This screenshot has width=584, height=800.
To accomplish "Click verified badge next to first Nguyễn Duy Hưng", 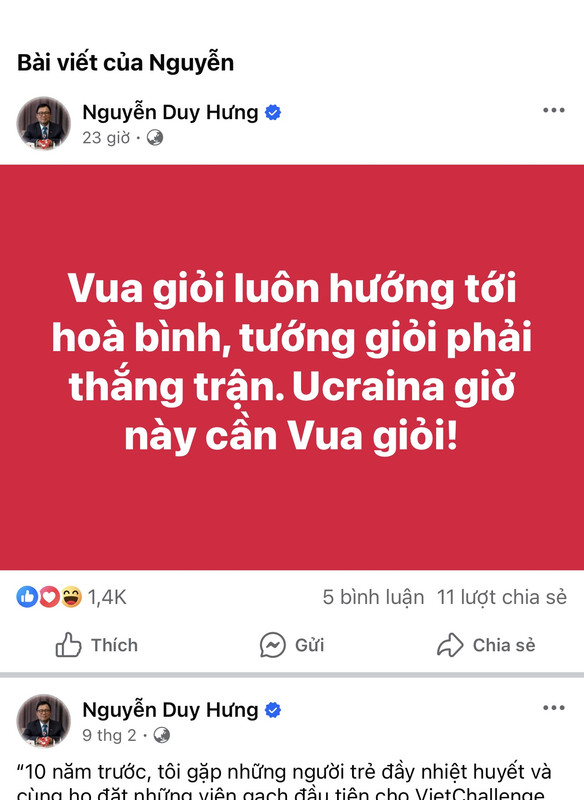I will [x=273, y=112].
